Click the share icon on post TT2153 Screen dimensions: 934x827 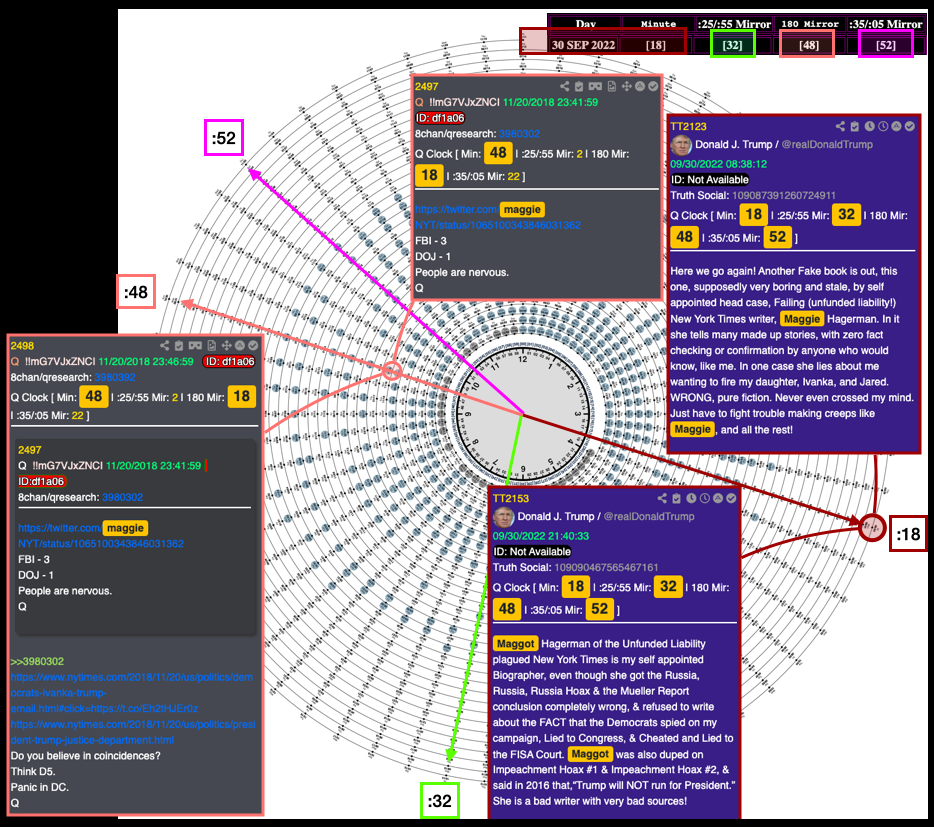662,498
